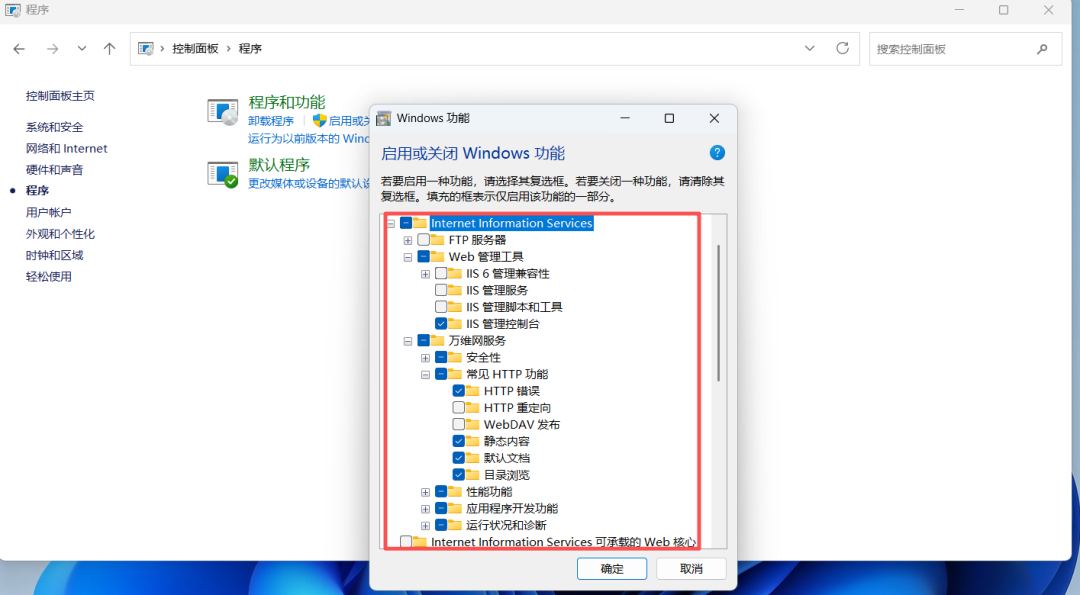The width and height of the screenshot is (1080, 595).
Task: Click folder icon of 万维网服务
Action: click(437, 340)
